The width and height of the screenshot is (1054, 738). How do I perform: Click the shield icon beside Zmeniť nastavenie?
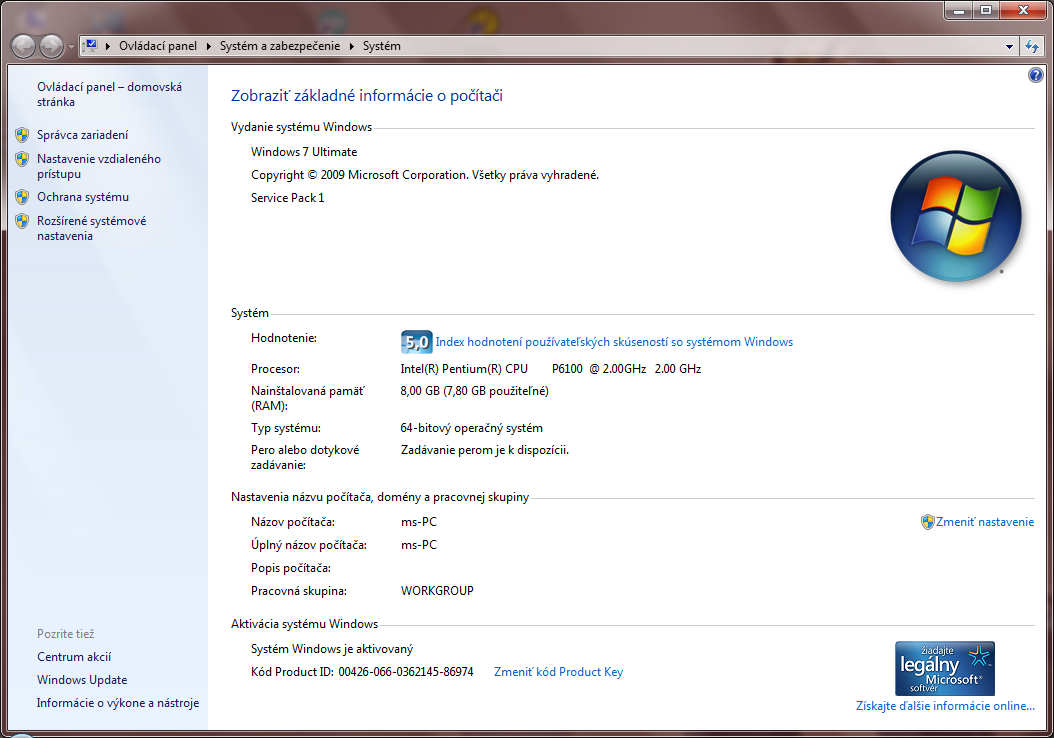(x=928, y=522)
